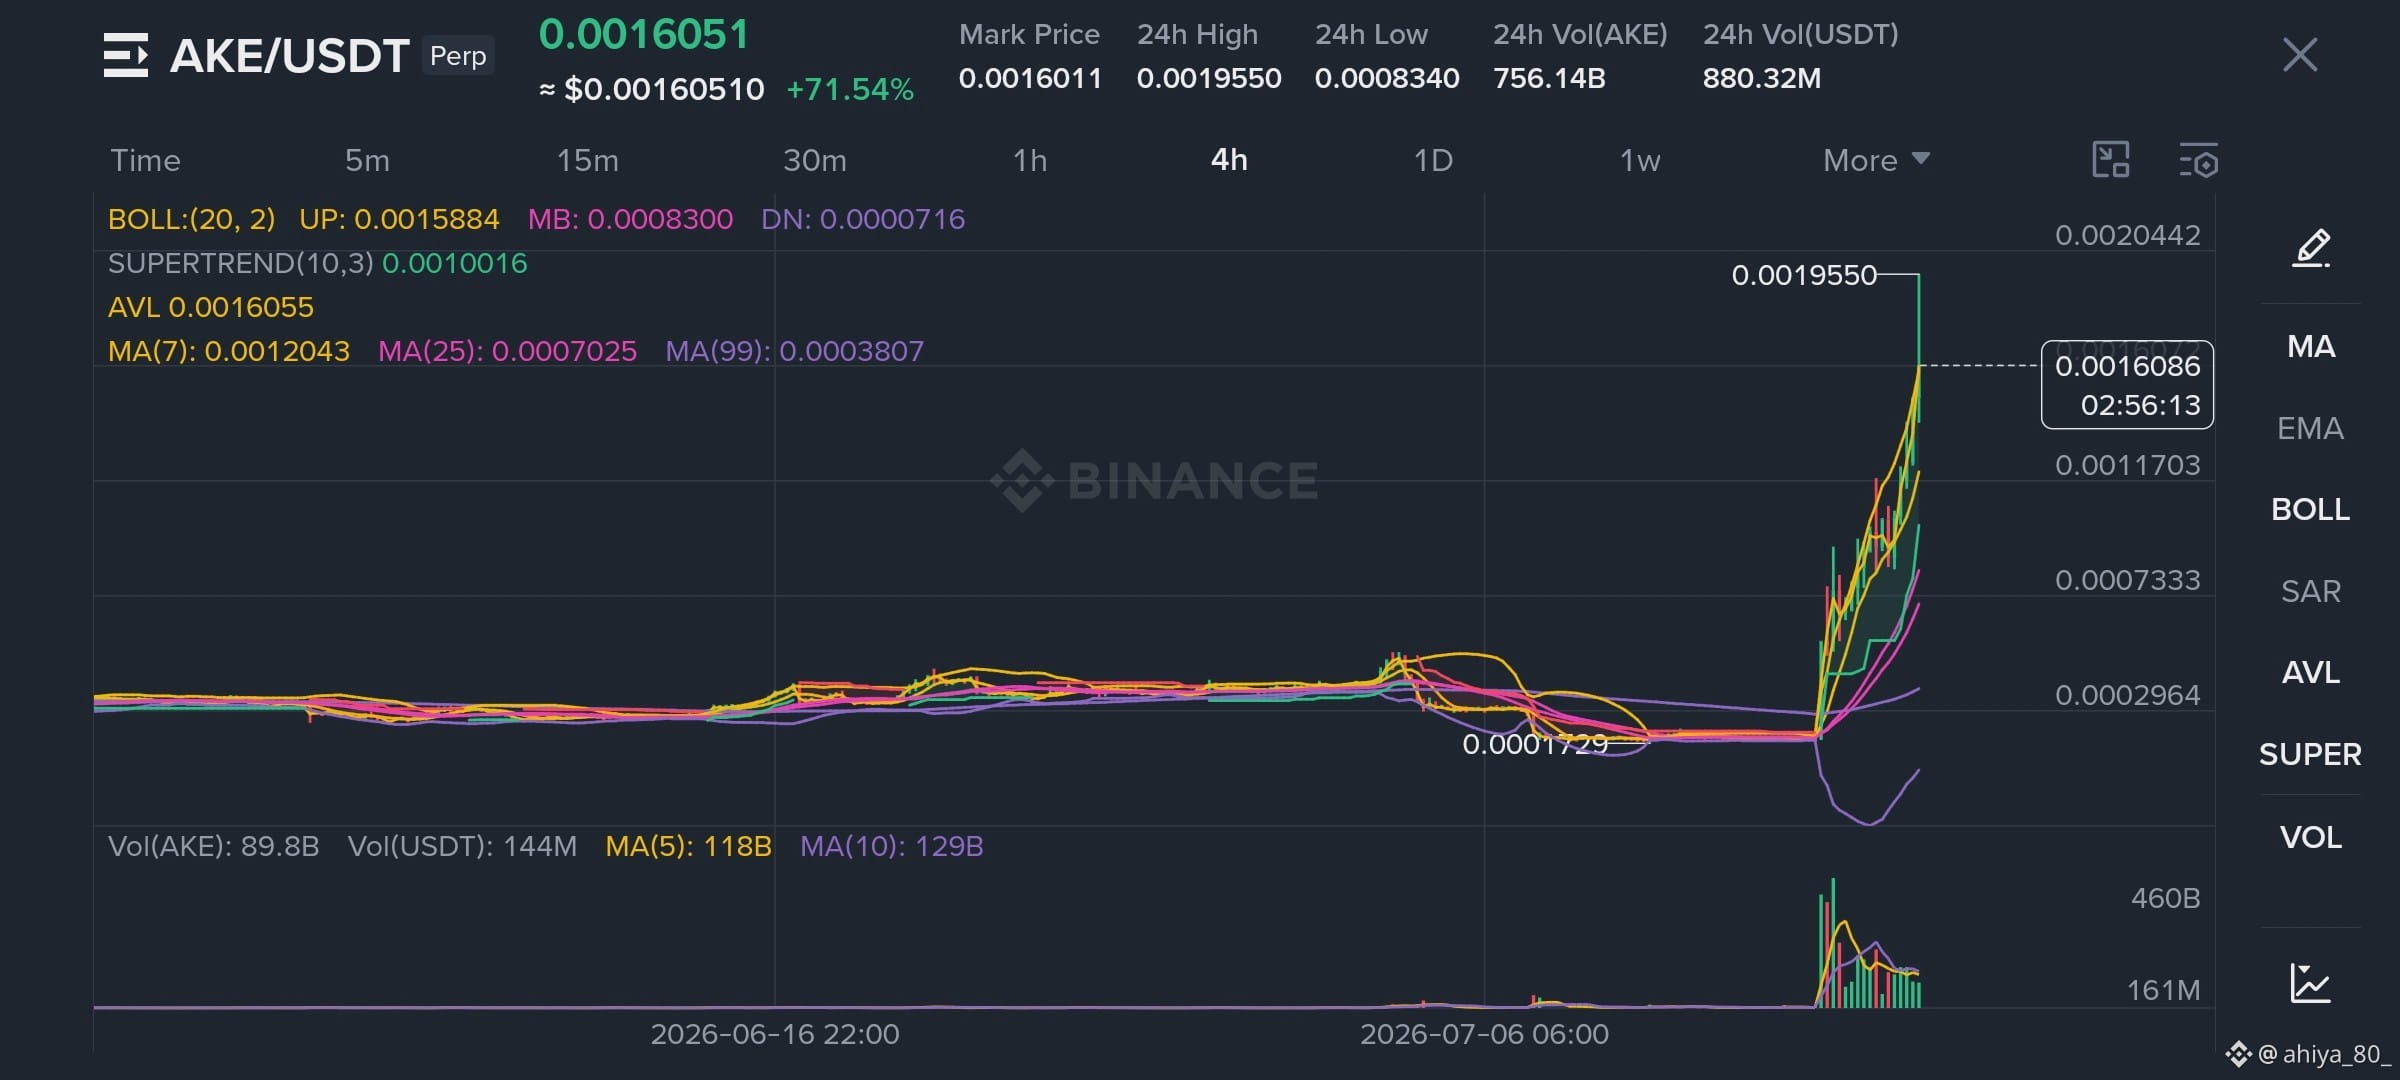The image size is (2400, 1080).
Task: Tap the last price 0.0016051
Action: point(644,35)
